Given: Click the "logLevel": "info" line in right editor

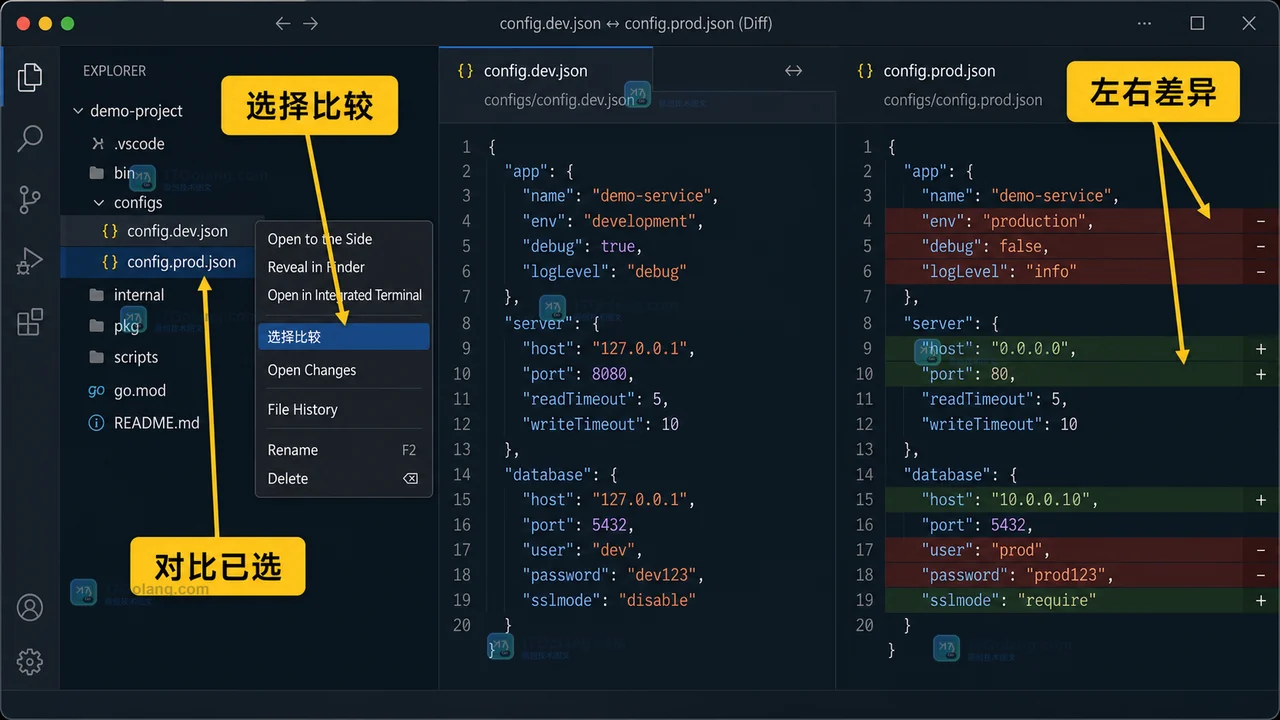Looking at the screenshot, I should click(999, 271).
